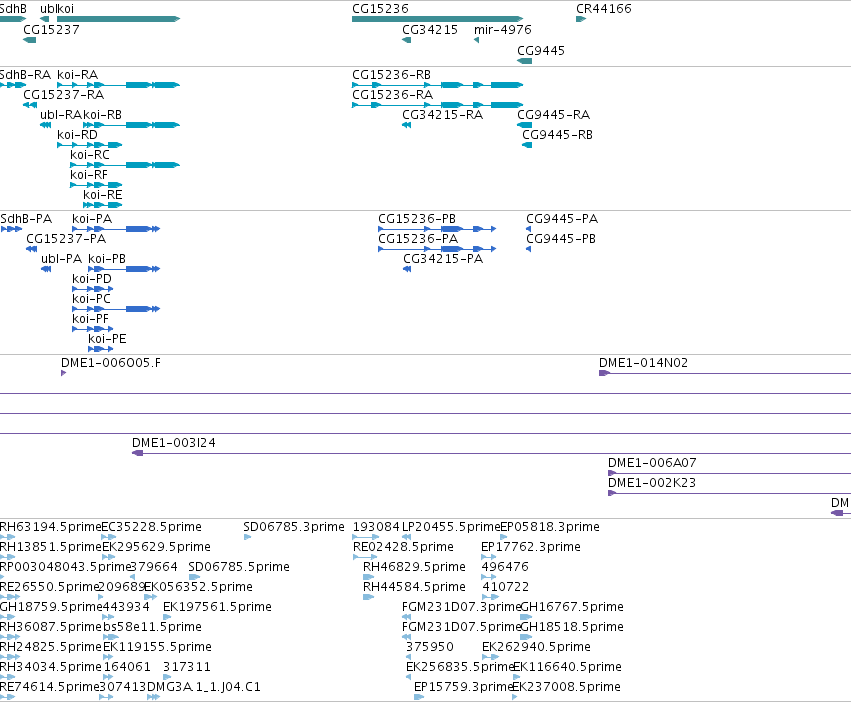Open the CG15237-PA protein label
This screenshot has width=851, height=702.
pyautogui.click(x=66, y=239)
